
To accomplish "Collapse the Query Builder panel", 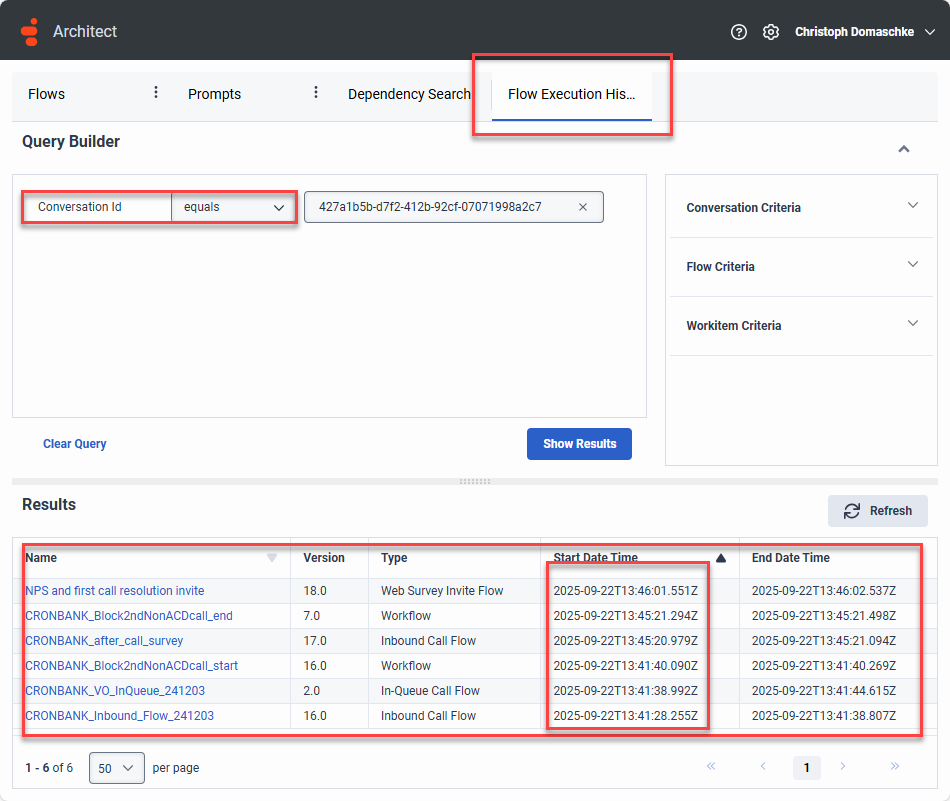I will pyautogui.click(x=904, y=149).
